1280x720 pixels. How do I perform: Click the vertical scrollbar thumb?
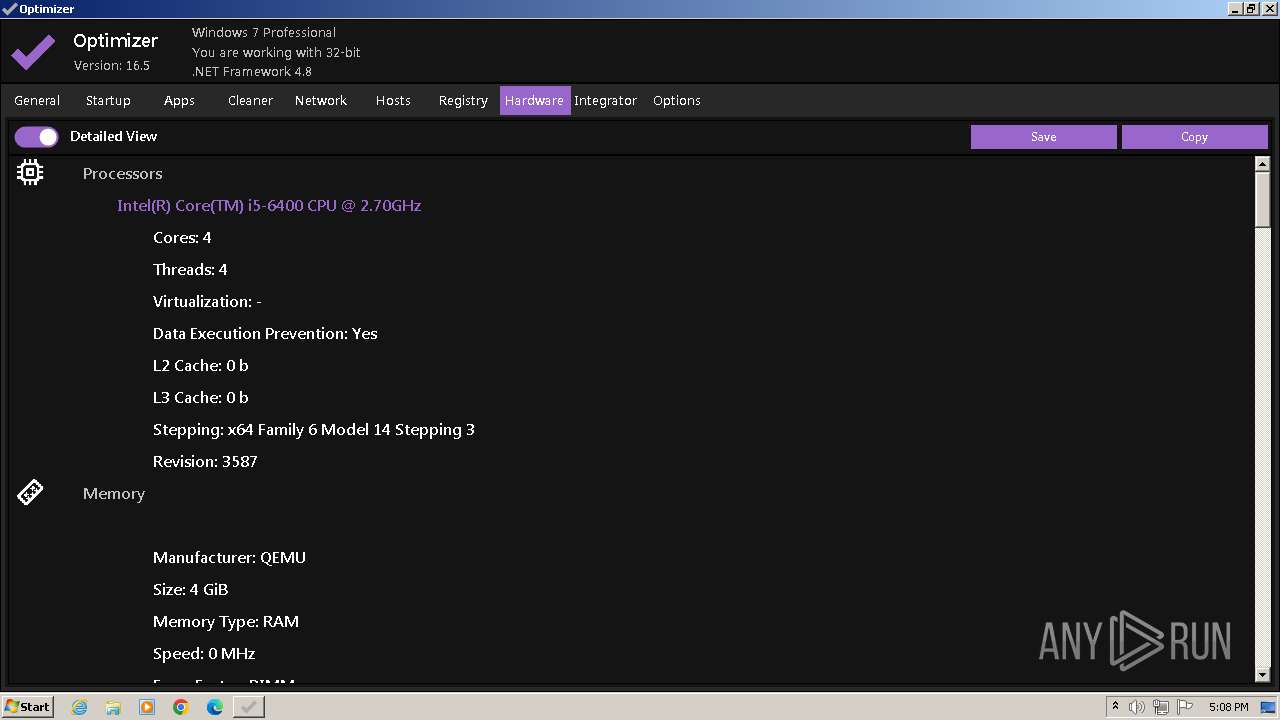tap(1262, 200)
